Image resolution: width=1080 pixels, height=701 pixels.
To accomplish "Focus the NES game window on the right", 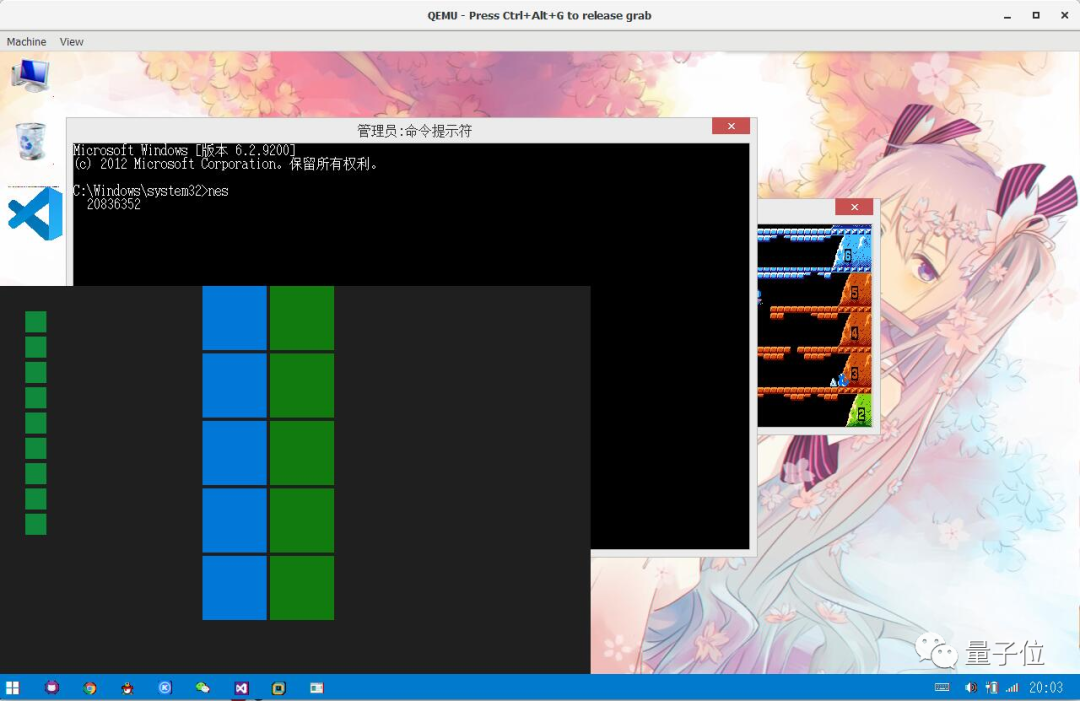I will (x=814, y=320).
